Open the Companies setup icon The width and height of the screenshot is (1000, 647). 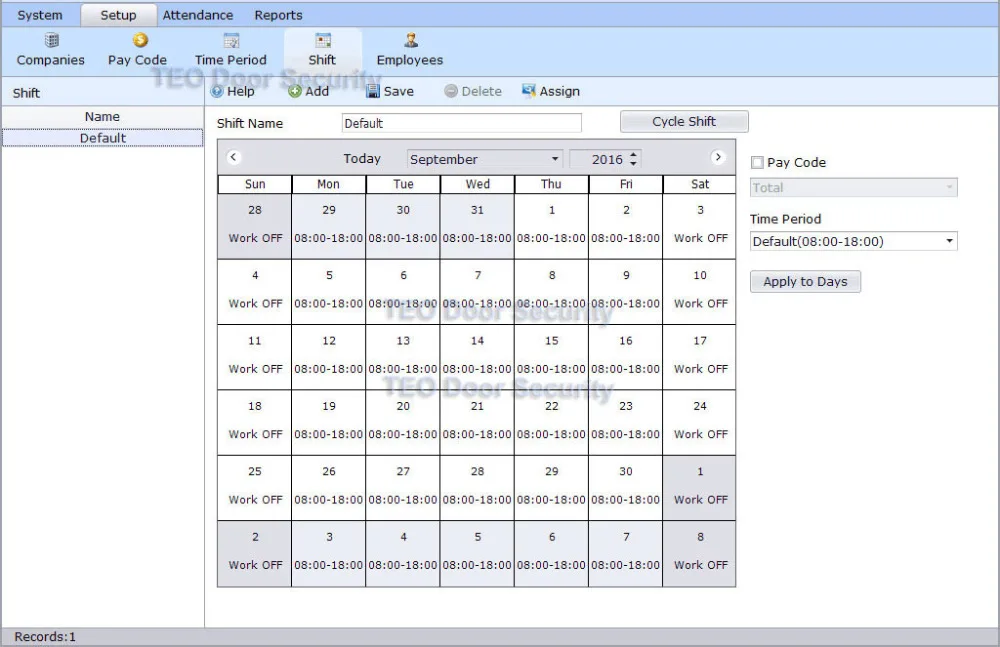[52, 41]
